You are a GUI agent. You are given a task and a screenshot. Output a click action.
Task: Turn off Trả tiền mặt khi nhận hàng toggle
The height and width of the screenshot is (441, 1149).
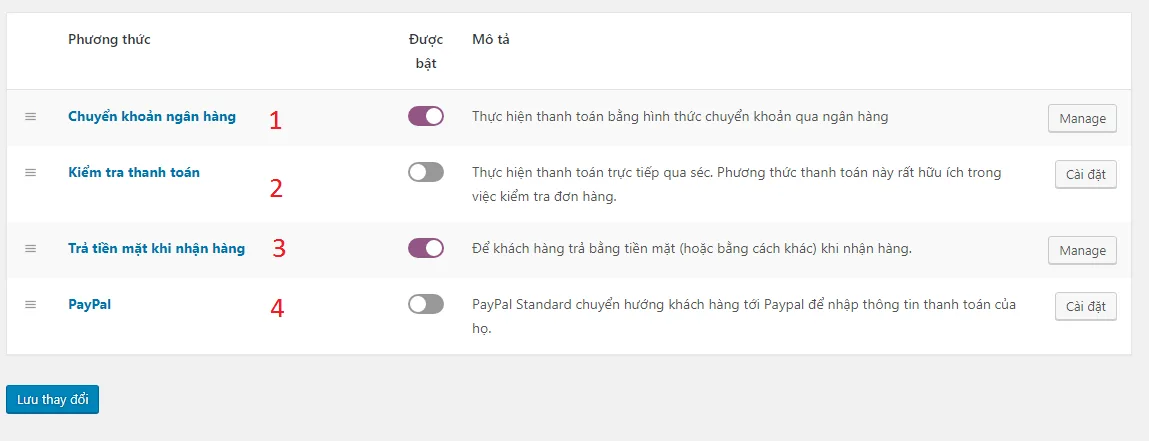pos(426,248)
